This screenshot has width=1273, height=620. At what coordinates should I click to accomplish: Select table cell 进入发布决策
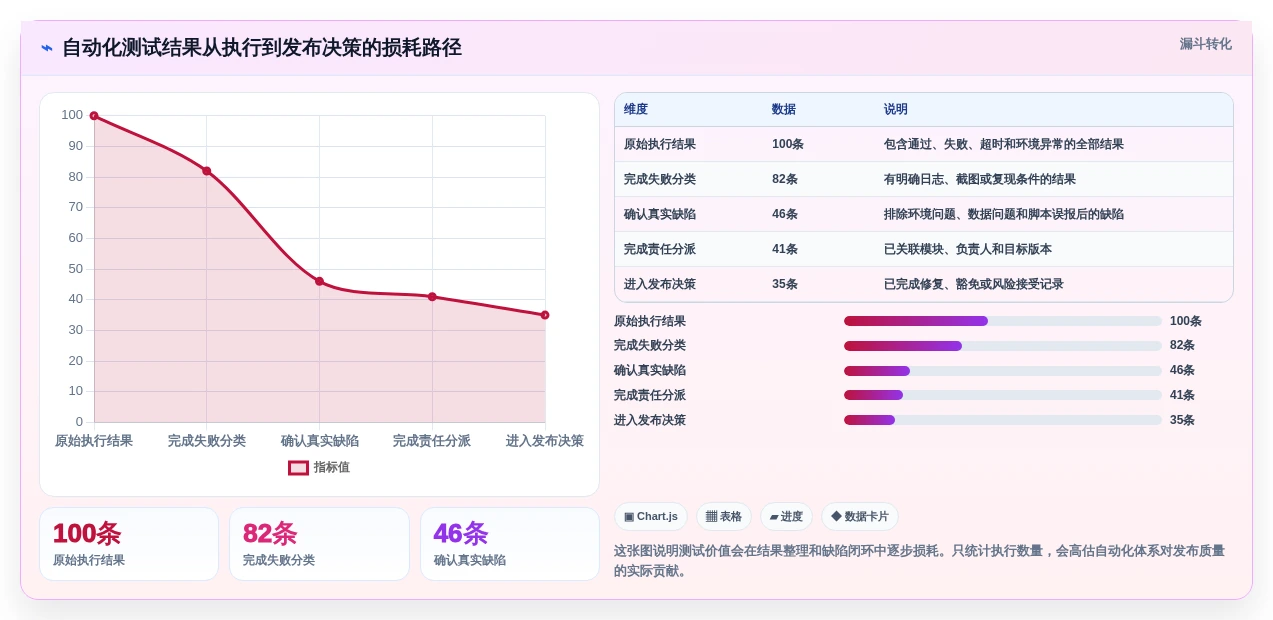pyautogui.click(x=660, y=284)
